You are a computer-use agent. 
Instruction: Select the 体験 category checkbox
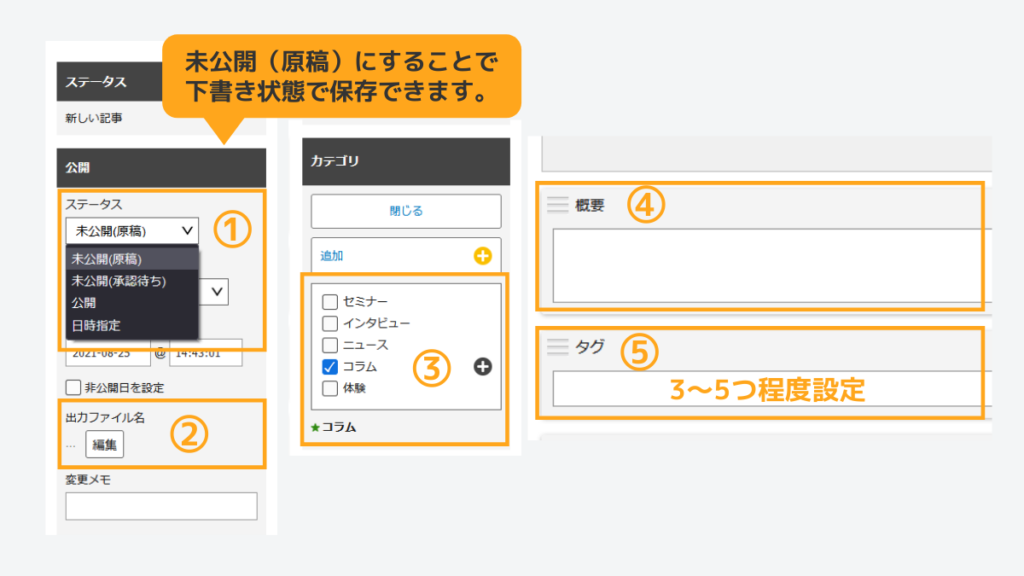click(329, 388)
